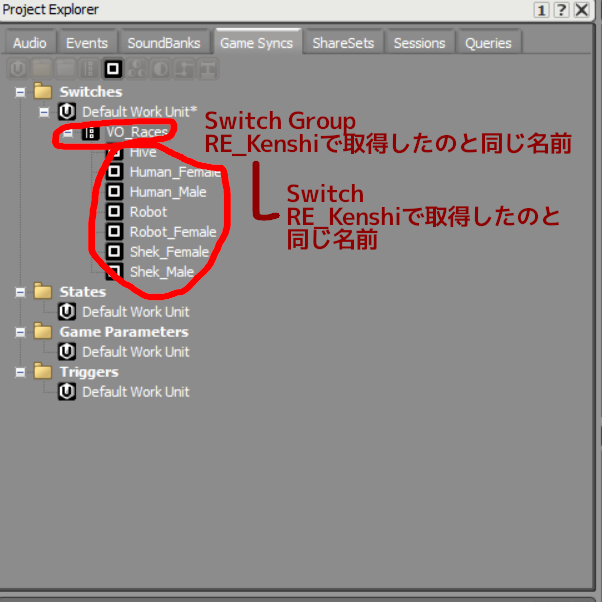Image resolution: width=602 pixels, height=602 pixels.
Task: Click the States folder icon
Action: pos(43,291)
